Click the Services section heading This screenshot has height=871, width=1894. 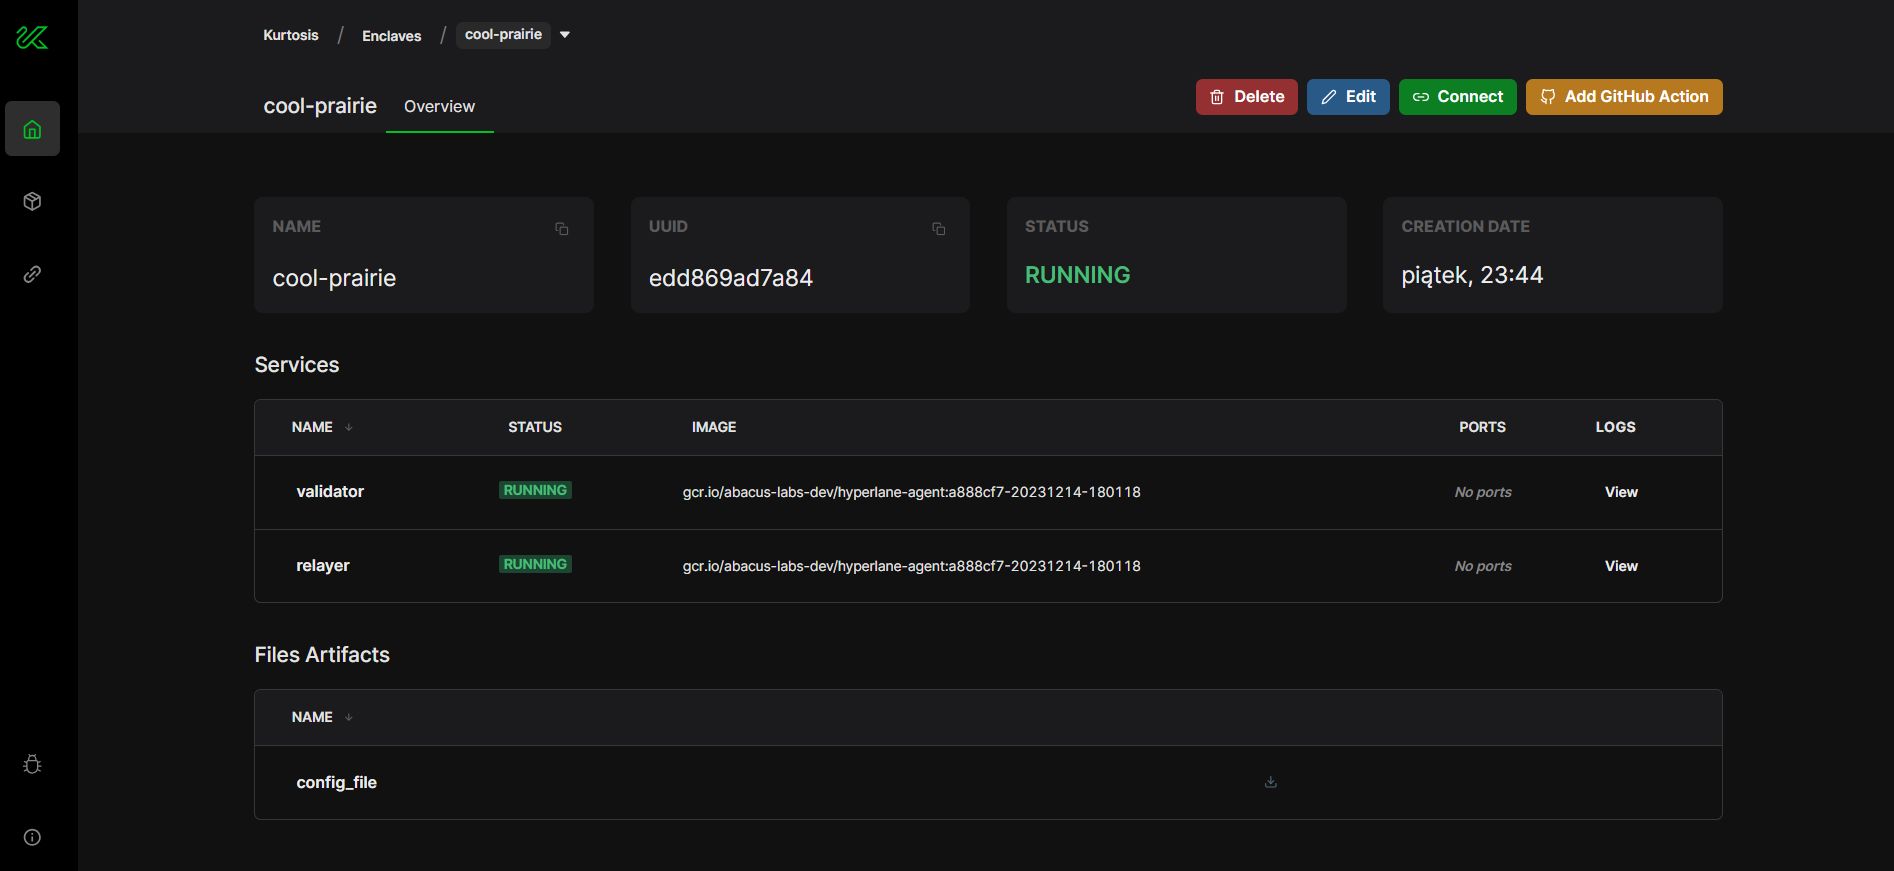coord(297,365)
